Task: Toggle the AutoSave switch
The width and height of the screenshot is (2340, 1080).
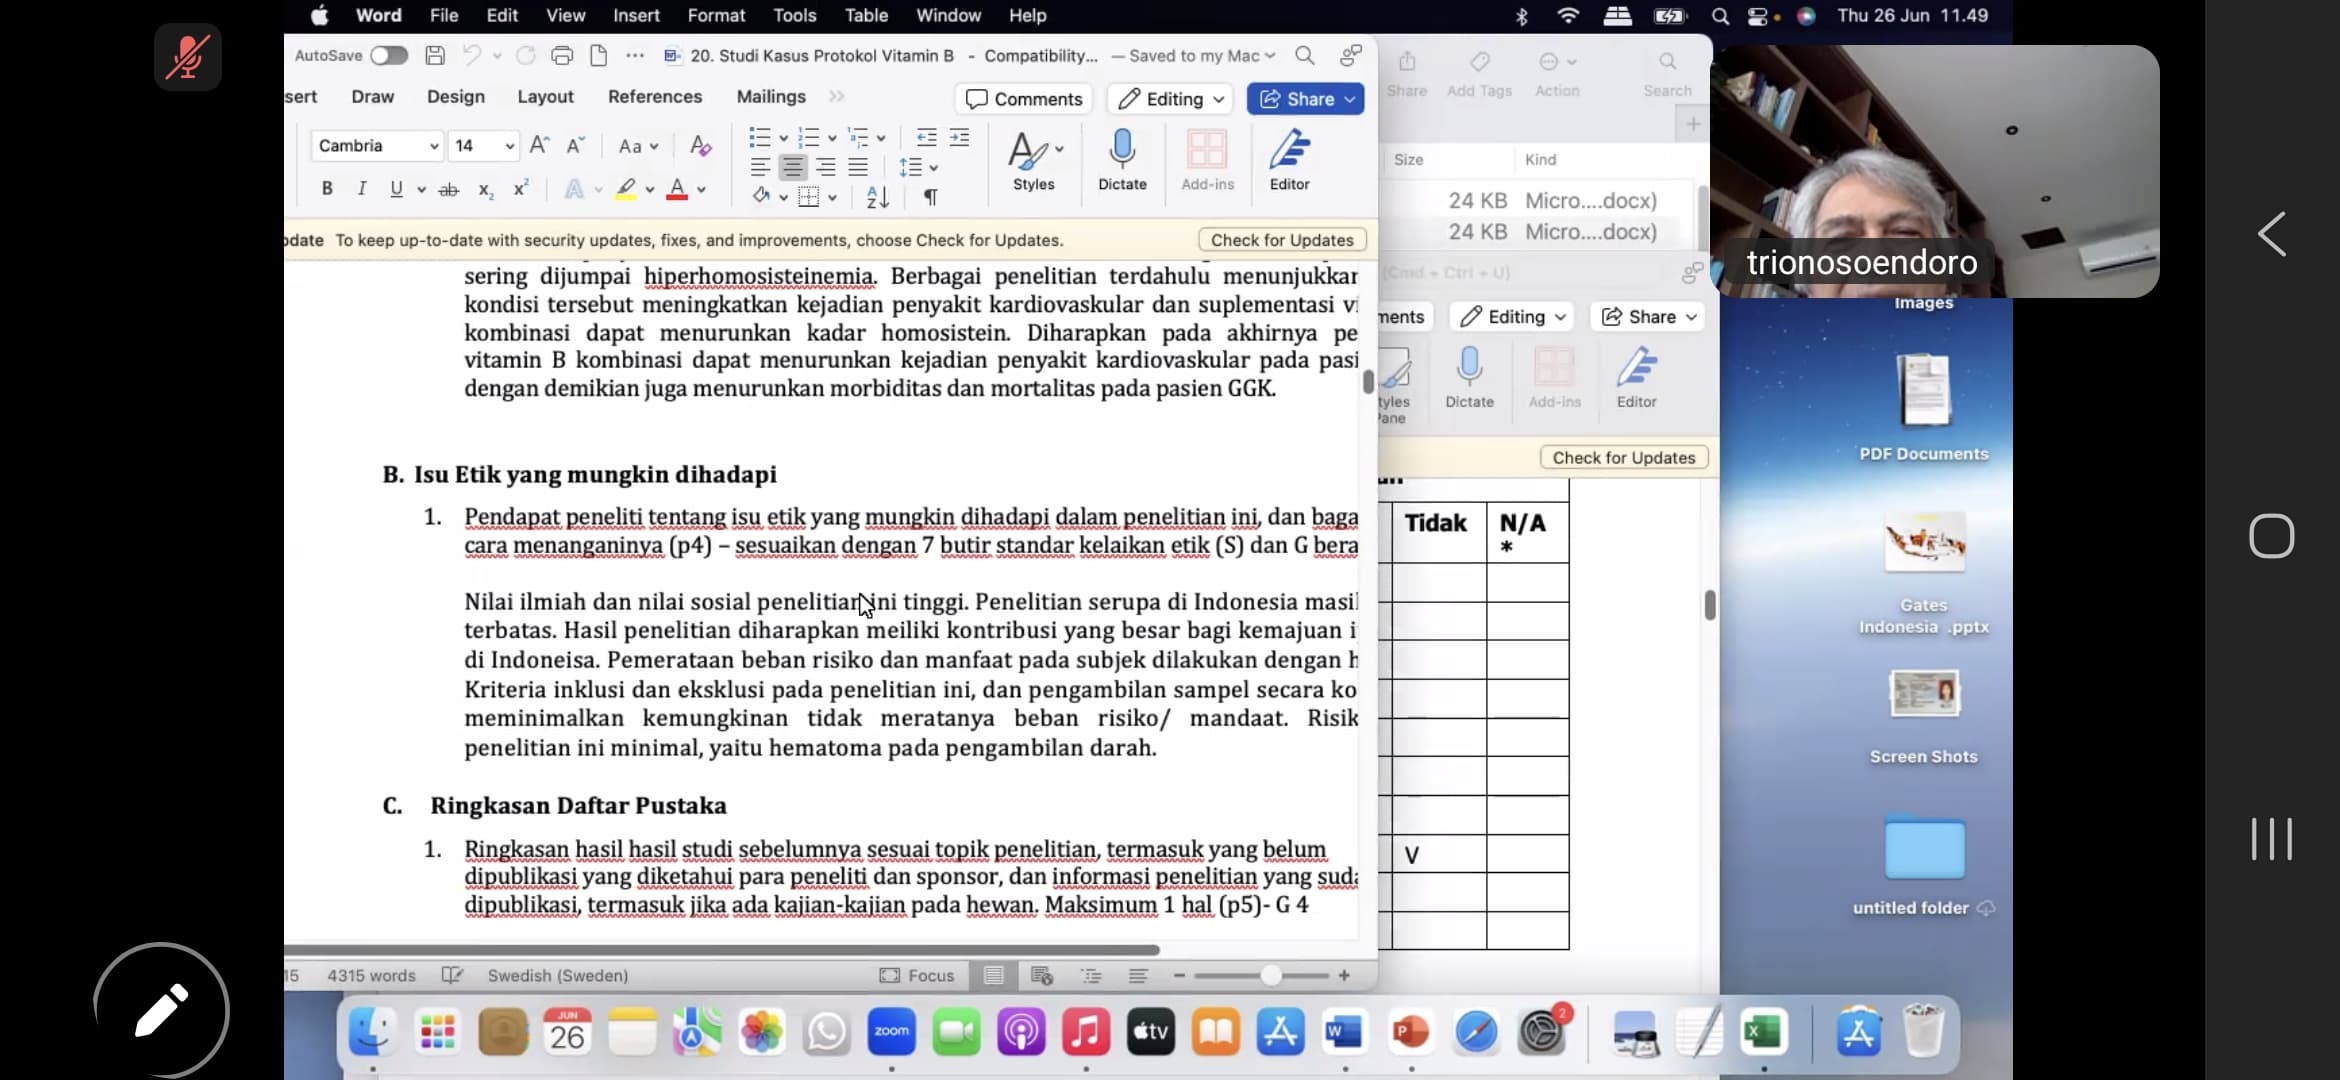Action: (389, 55)
